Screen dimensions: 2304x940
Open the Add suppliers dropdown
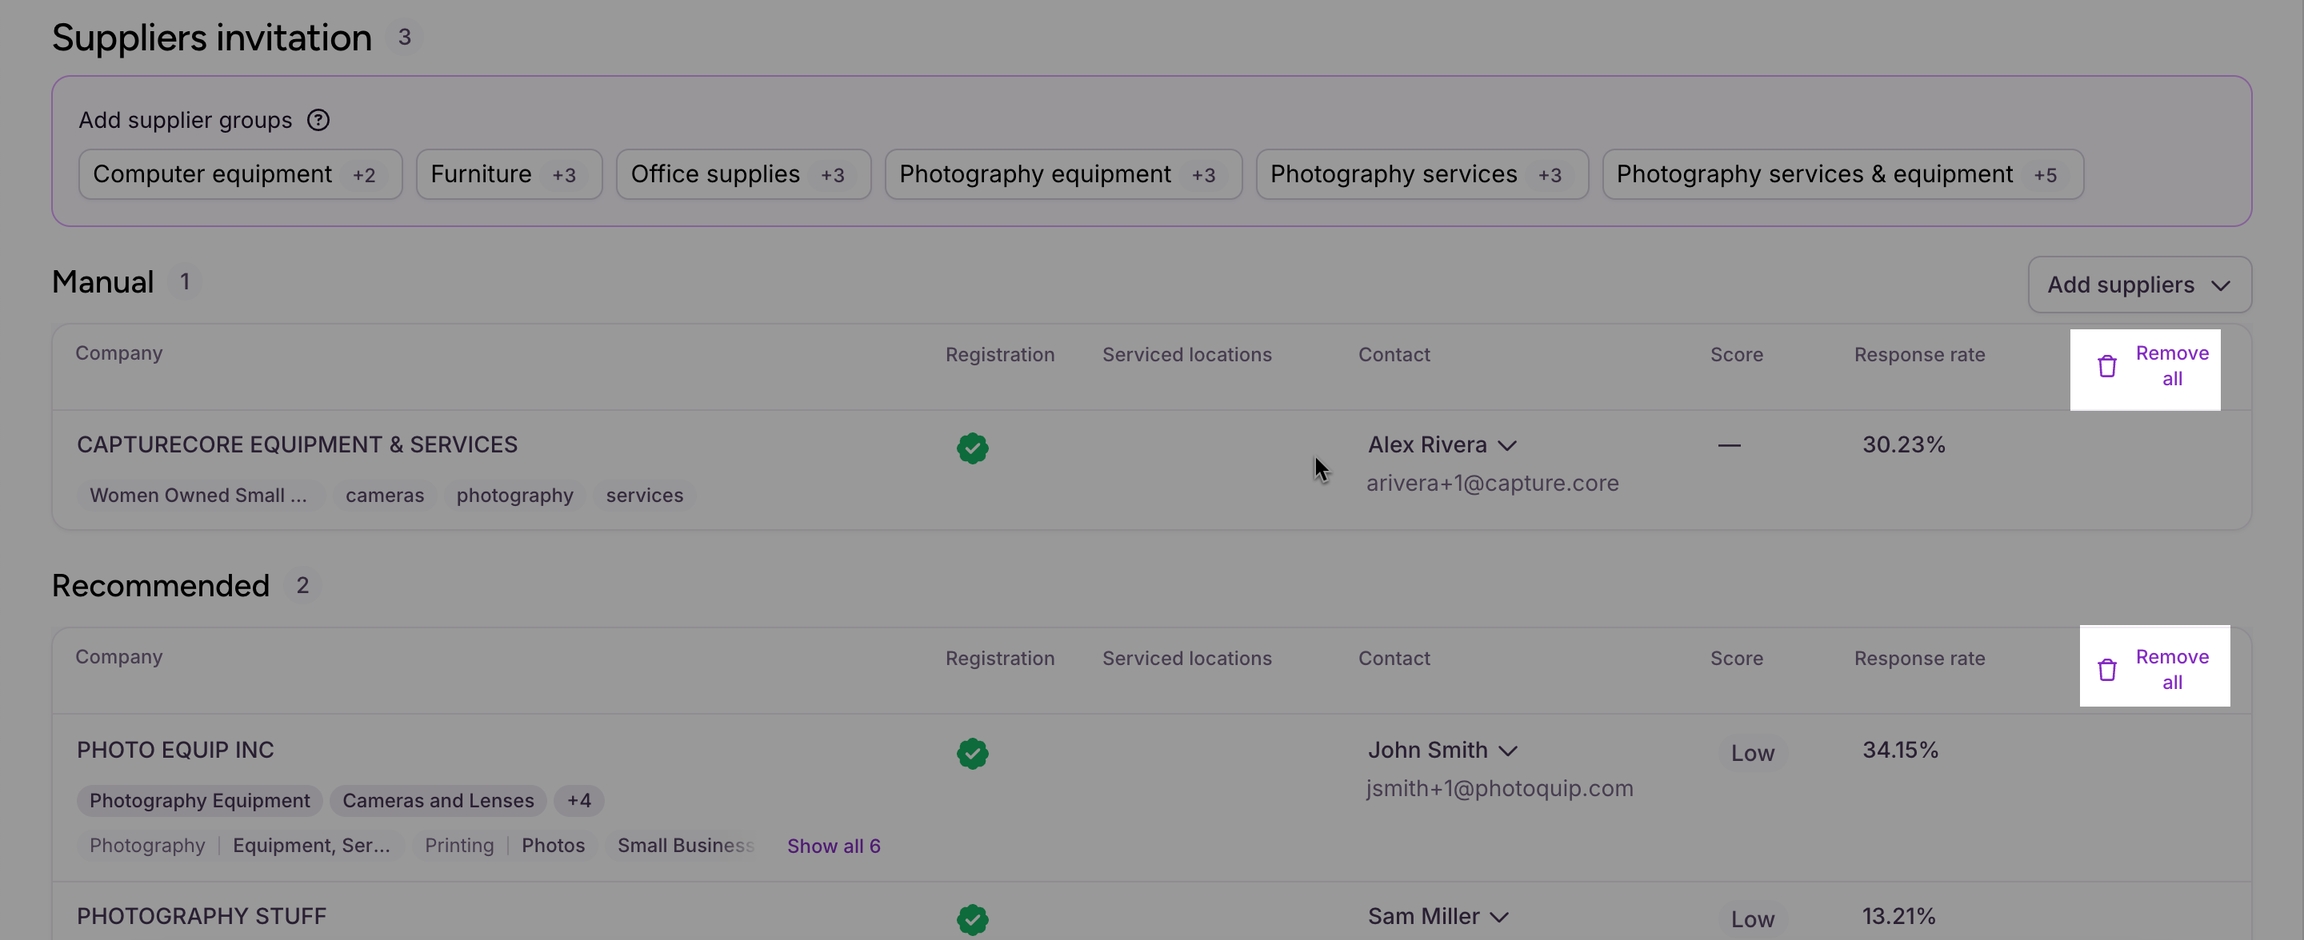pyautogui.click(x=2139, y=285)
